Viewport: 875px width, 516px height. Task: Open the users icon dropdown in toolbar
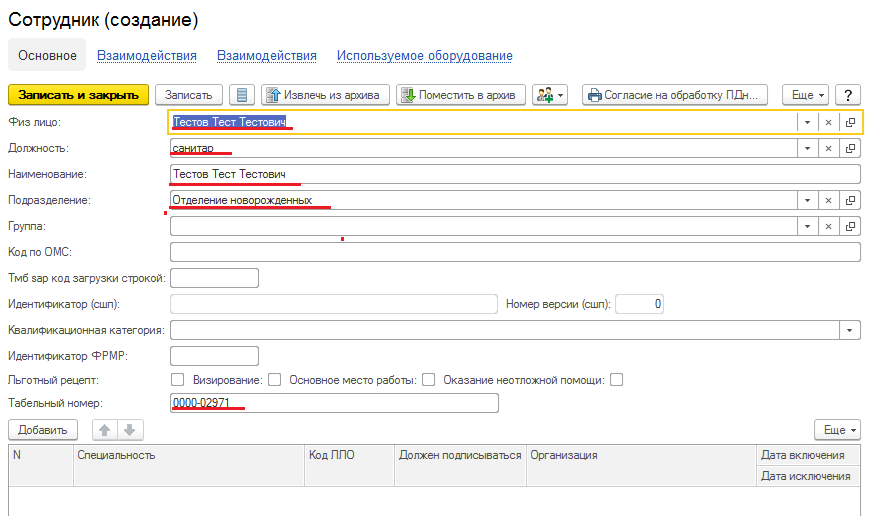pos(550,95)
